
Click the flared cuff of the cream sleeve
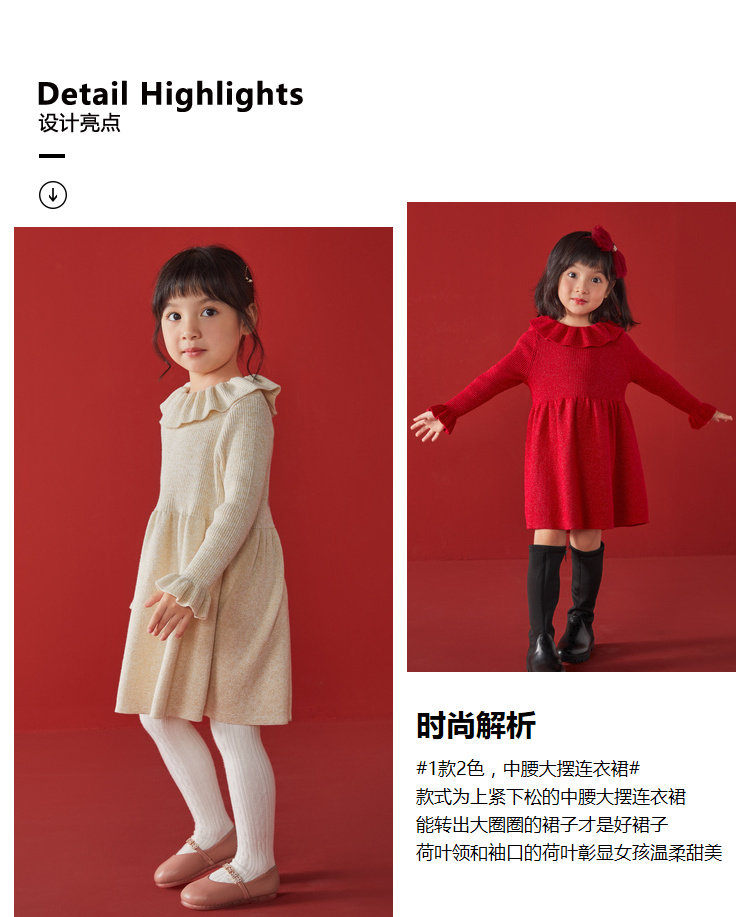coord(186,592)
